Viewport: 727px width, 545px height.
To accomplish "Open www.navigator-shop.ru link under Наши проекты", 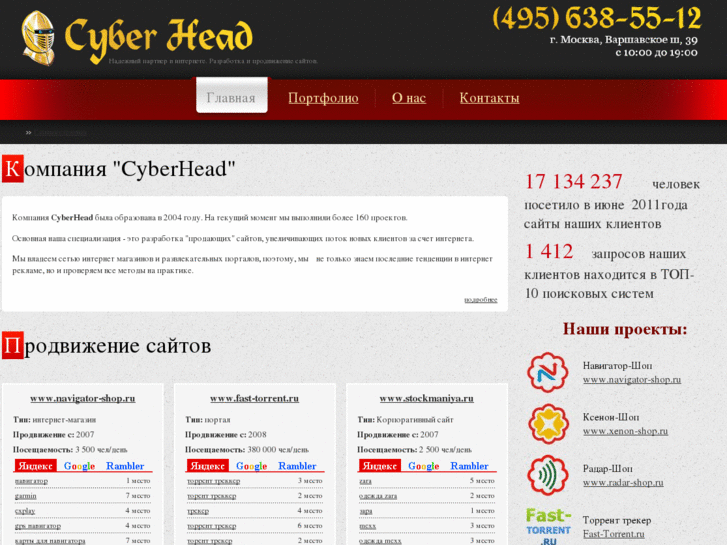I will click(x=631, y=379).
